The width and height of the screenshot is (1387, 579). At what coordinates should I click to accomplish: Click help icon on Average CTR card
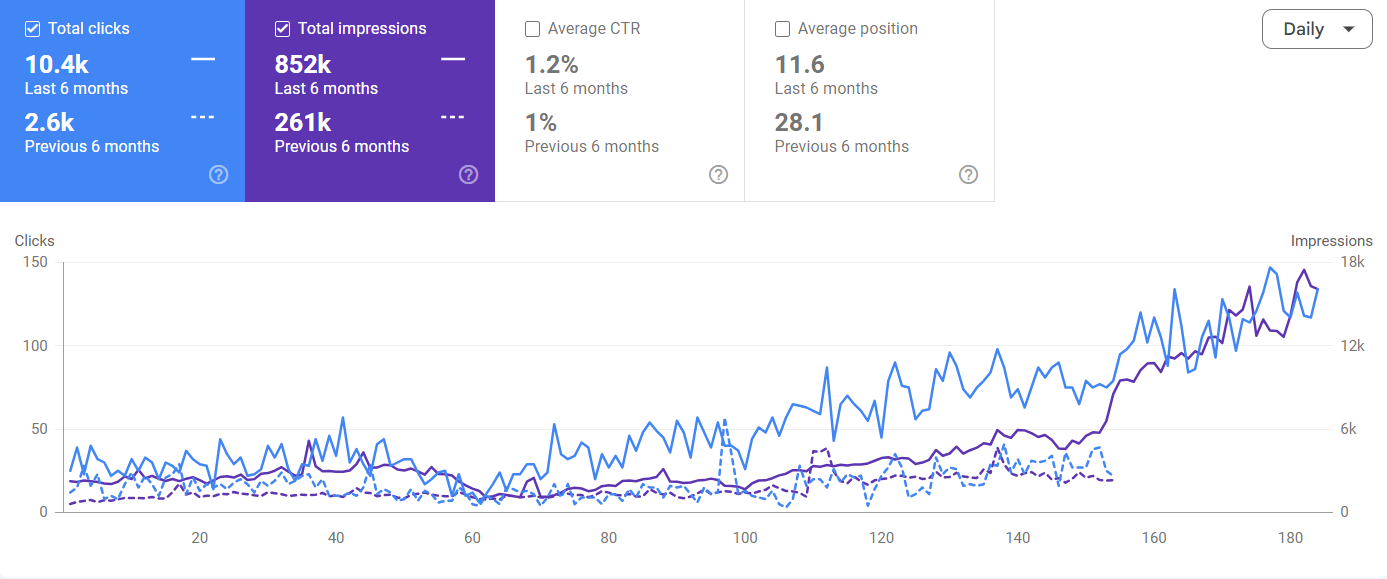coord(718,174)
